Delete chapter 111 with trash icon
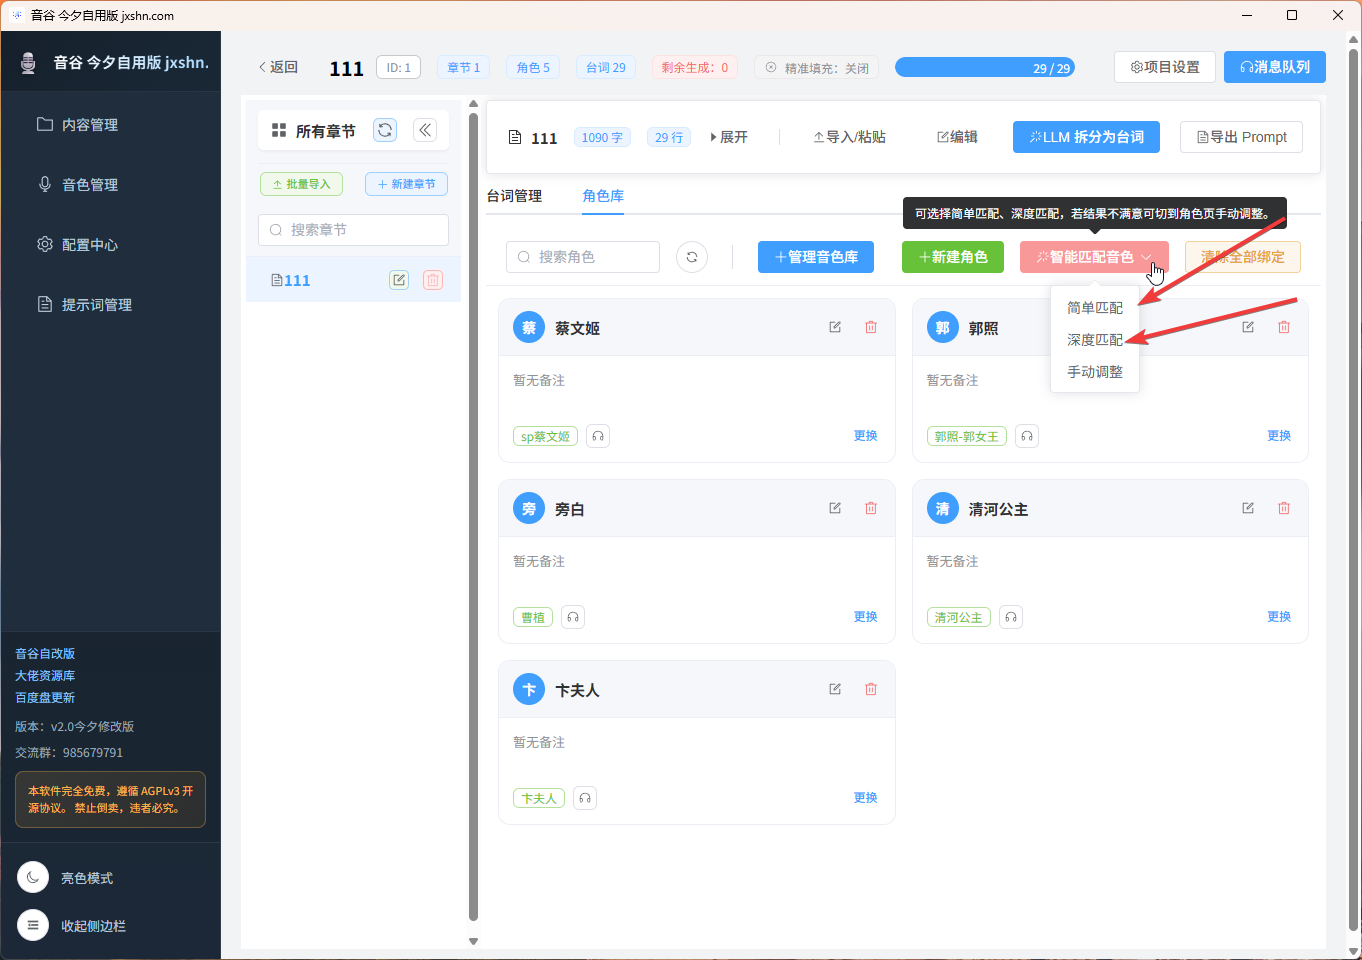This screenshot has height=960, width=1362. (433, 280)
